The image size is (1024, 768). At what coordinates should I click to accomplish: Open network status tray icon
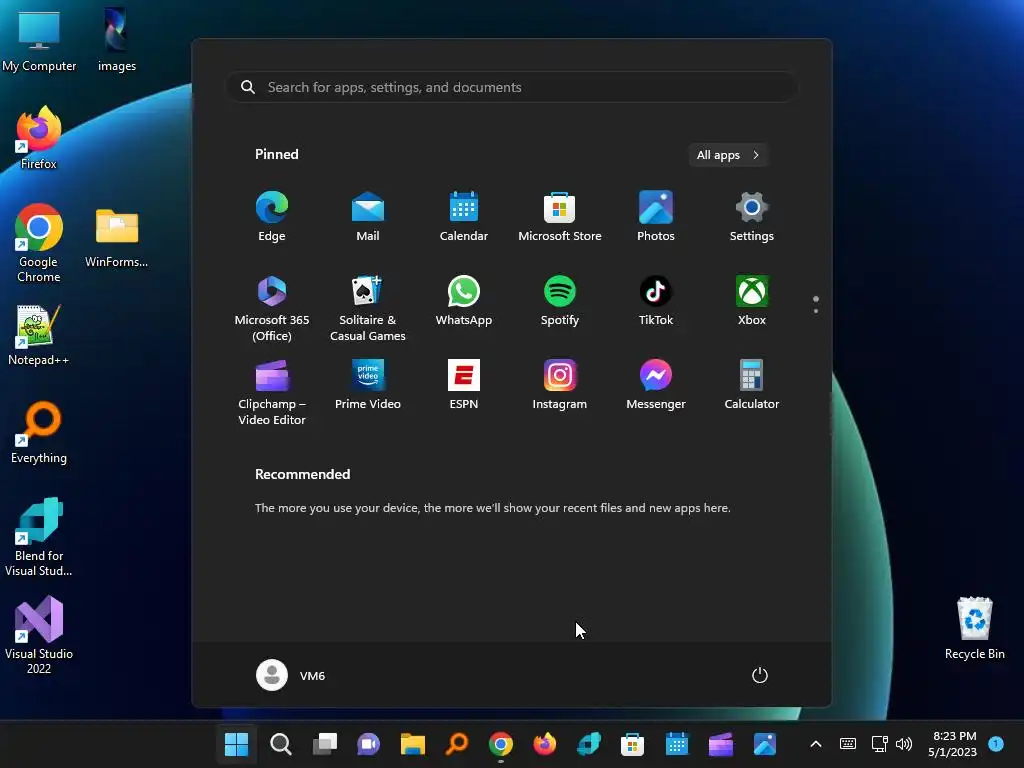pyautogui.click(x=879, y=744)
